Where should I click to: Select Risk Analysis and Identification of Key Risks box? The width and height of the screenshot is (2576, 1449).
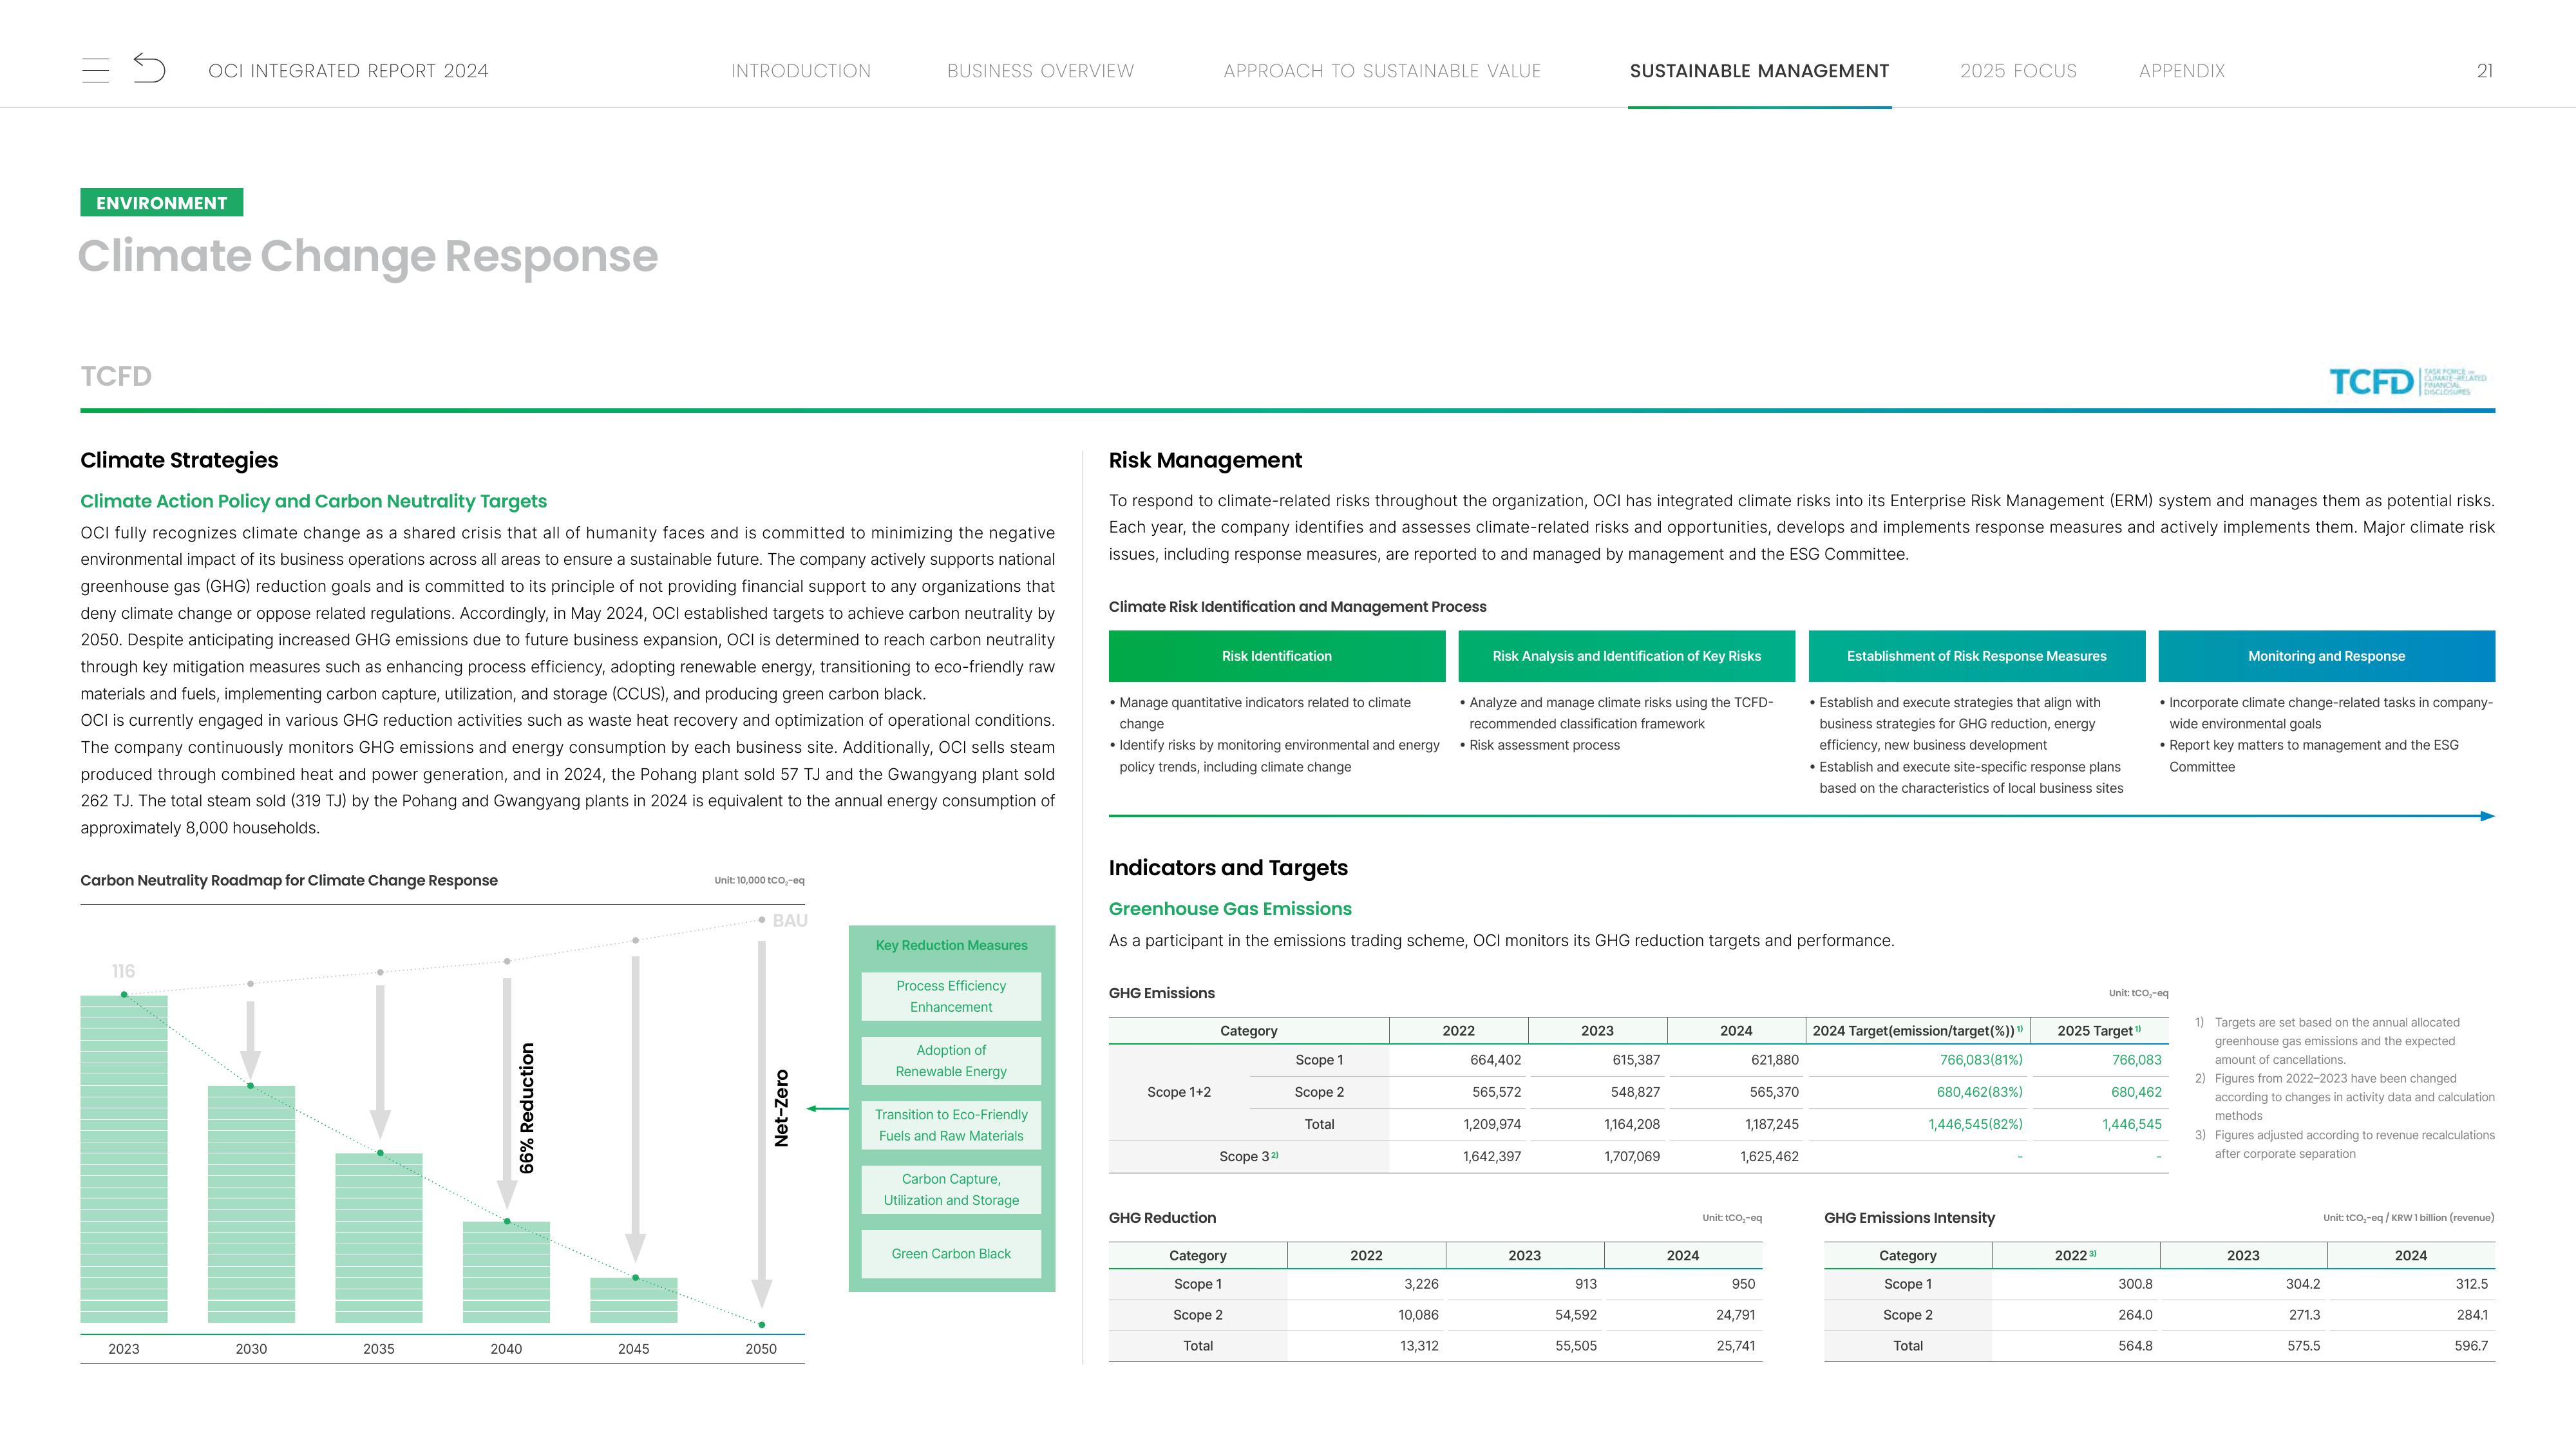pos(1626,656)
